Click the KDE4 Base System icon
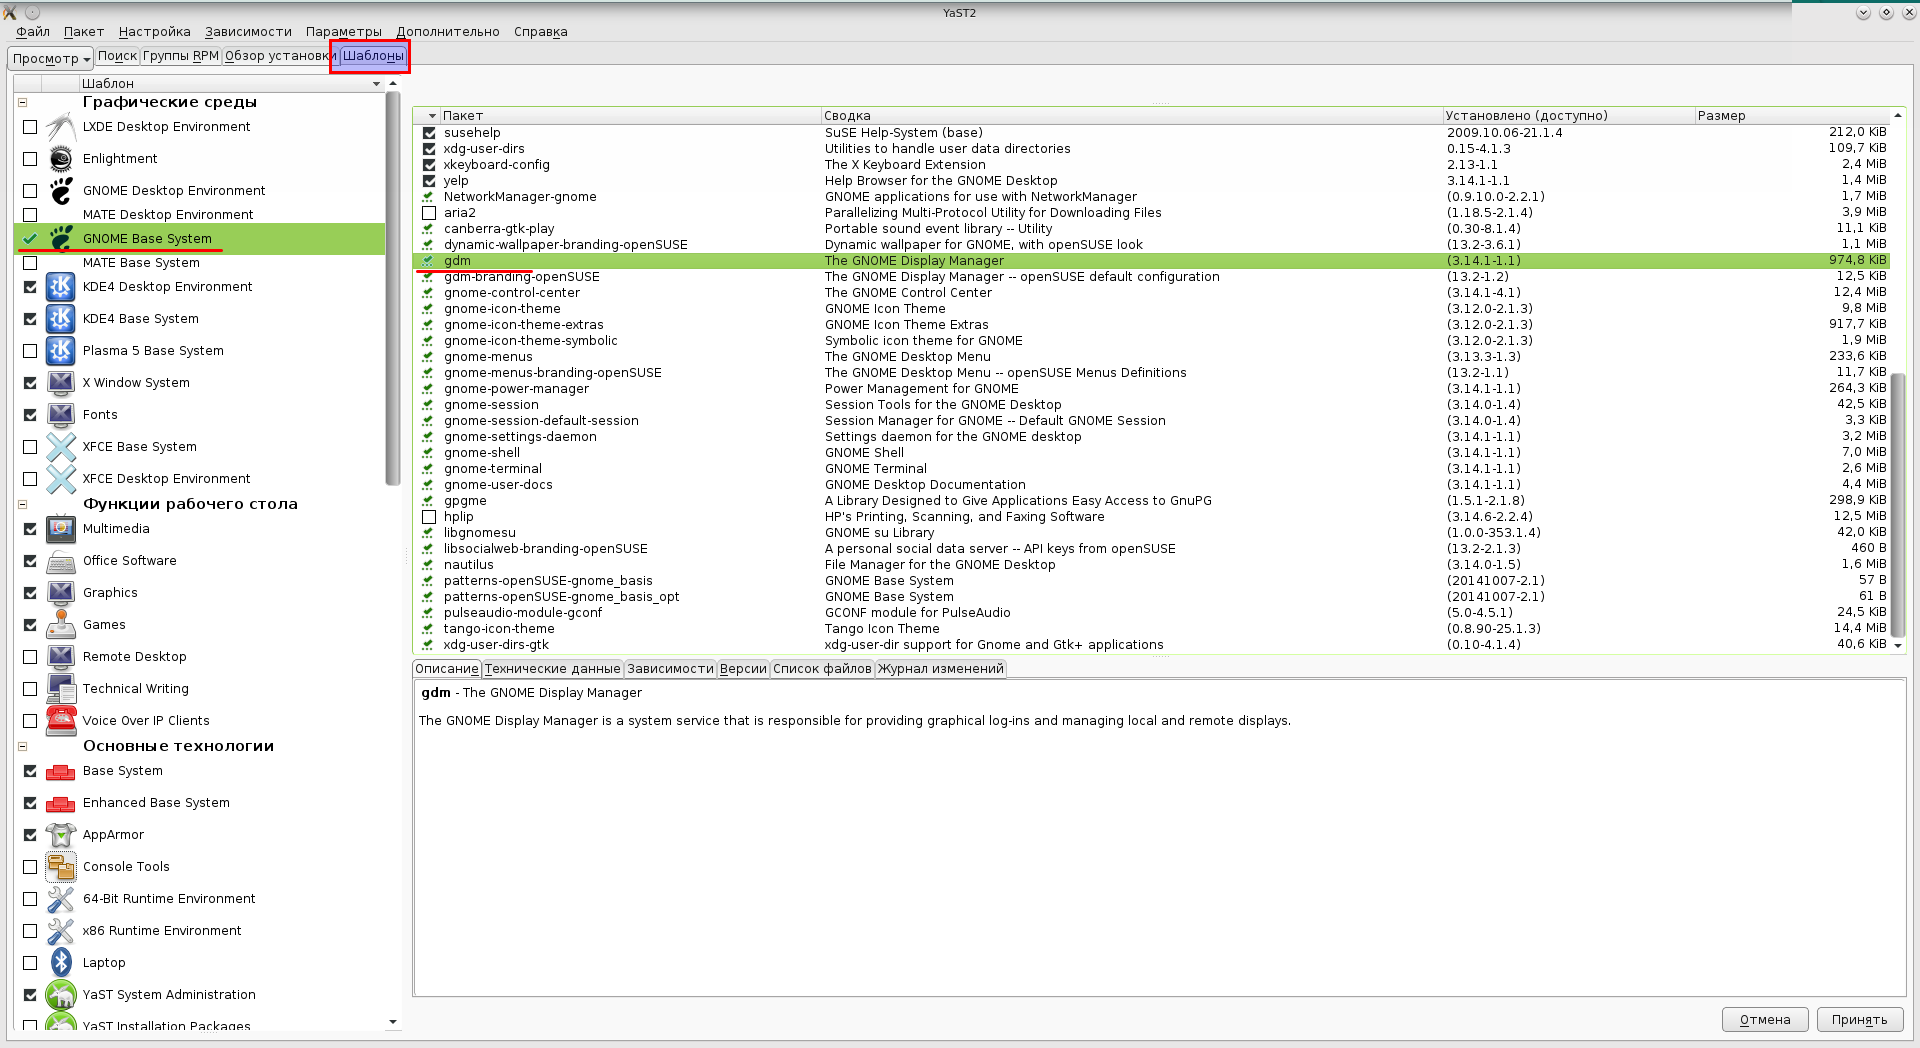The image size is (1920, 1048). click(61, 319)
